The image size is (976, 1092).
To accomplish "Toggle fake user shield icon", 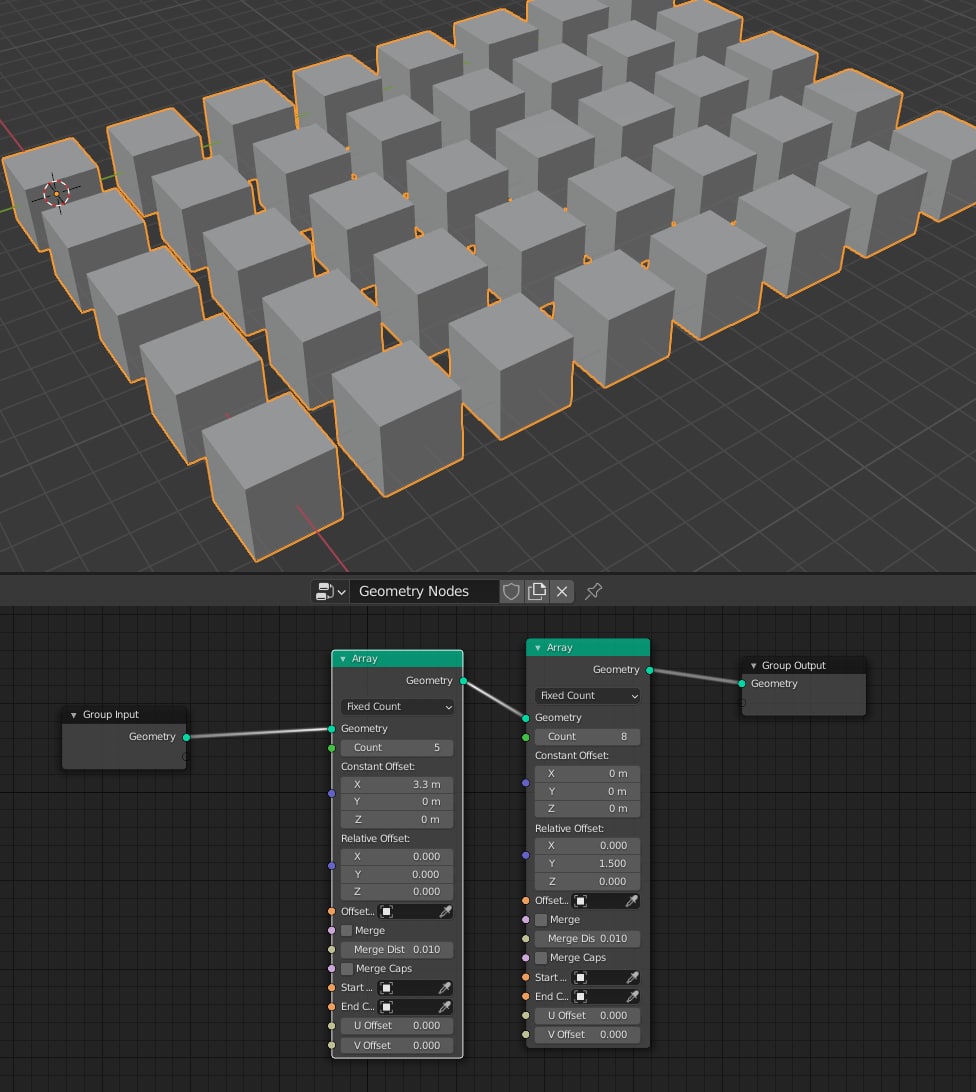I will click(511, 591).
